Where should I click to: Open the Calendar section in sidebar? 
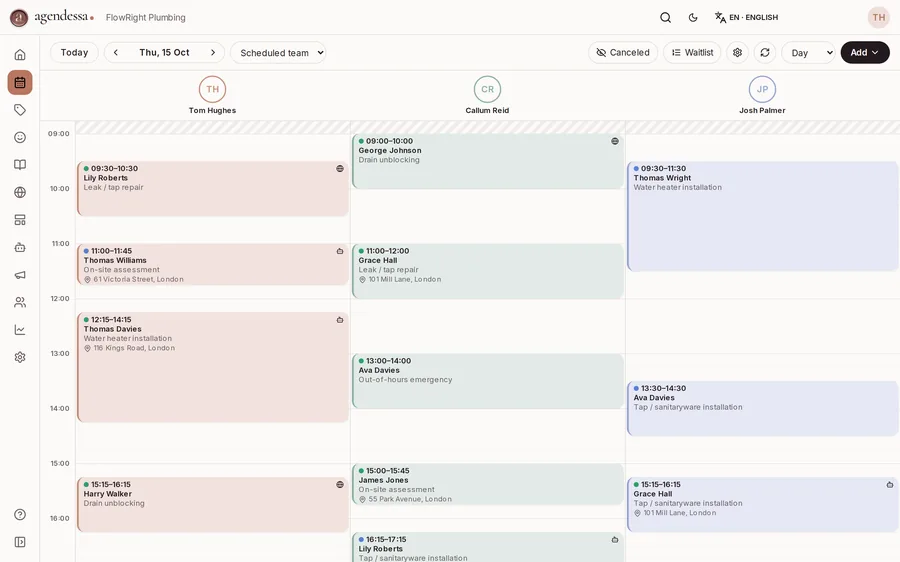click(20, 82)
